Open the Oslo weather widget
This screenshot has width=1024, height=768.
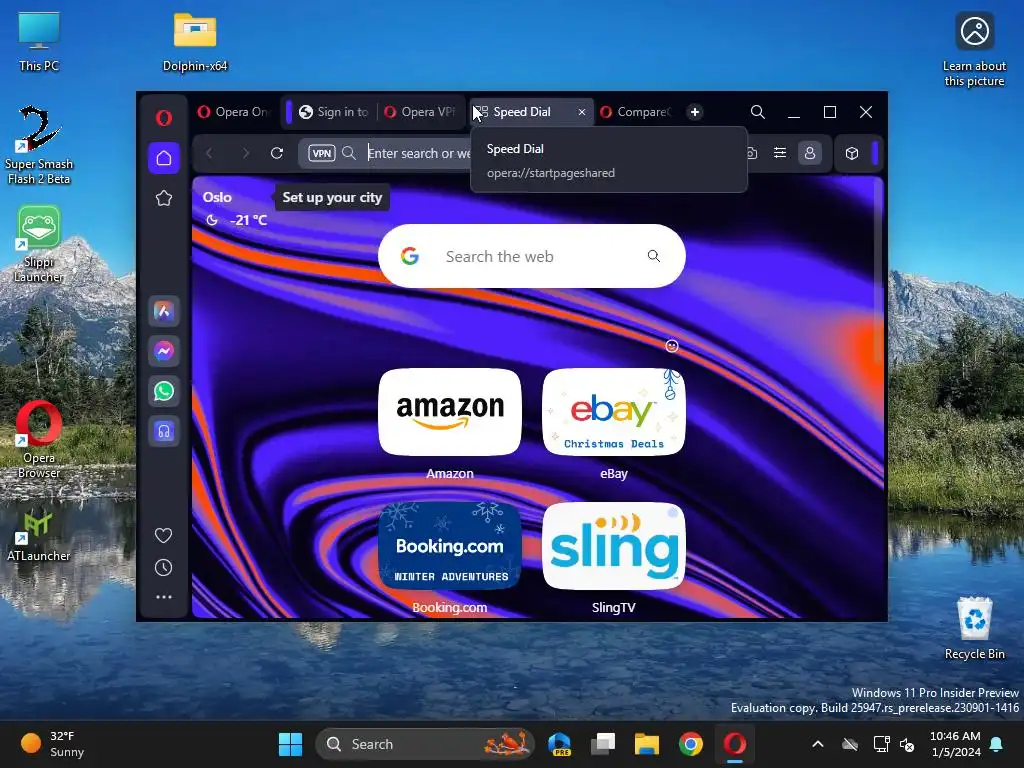pyautogui.click(x=234, y=208)
